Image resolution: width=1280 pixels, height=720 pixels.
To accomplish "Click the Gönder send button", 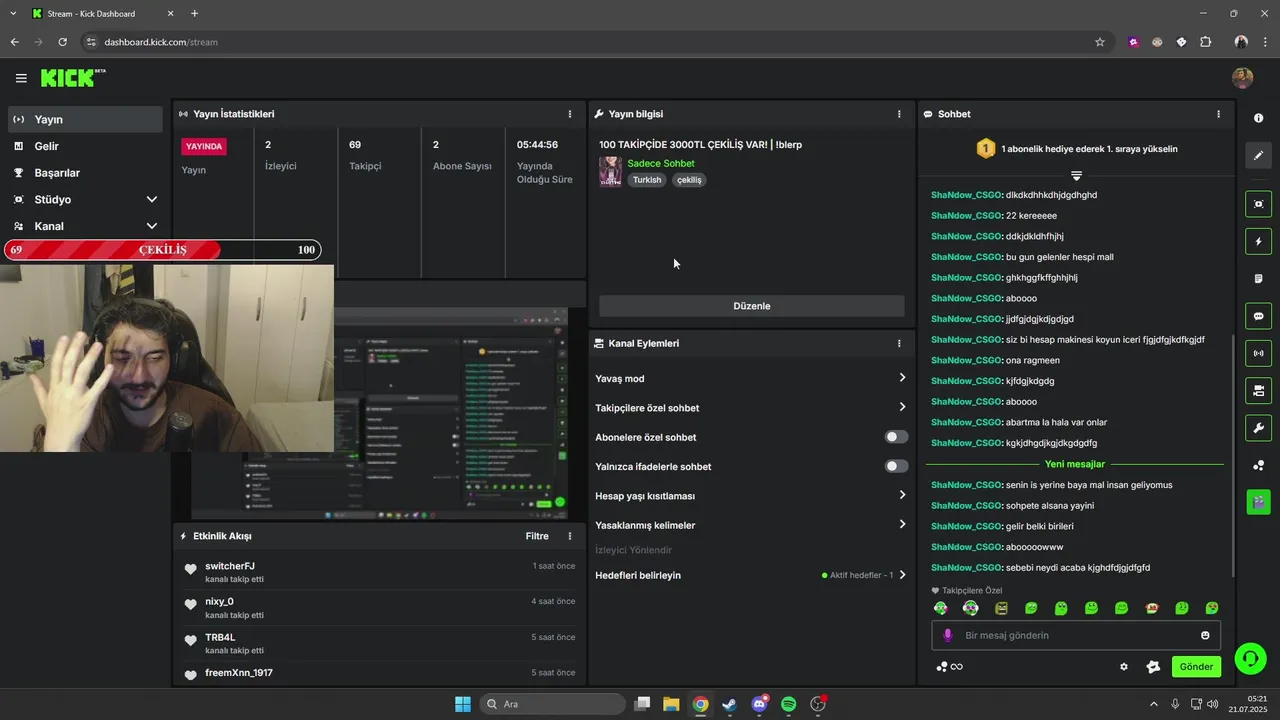I will [1196, 667].
